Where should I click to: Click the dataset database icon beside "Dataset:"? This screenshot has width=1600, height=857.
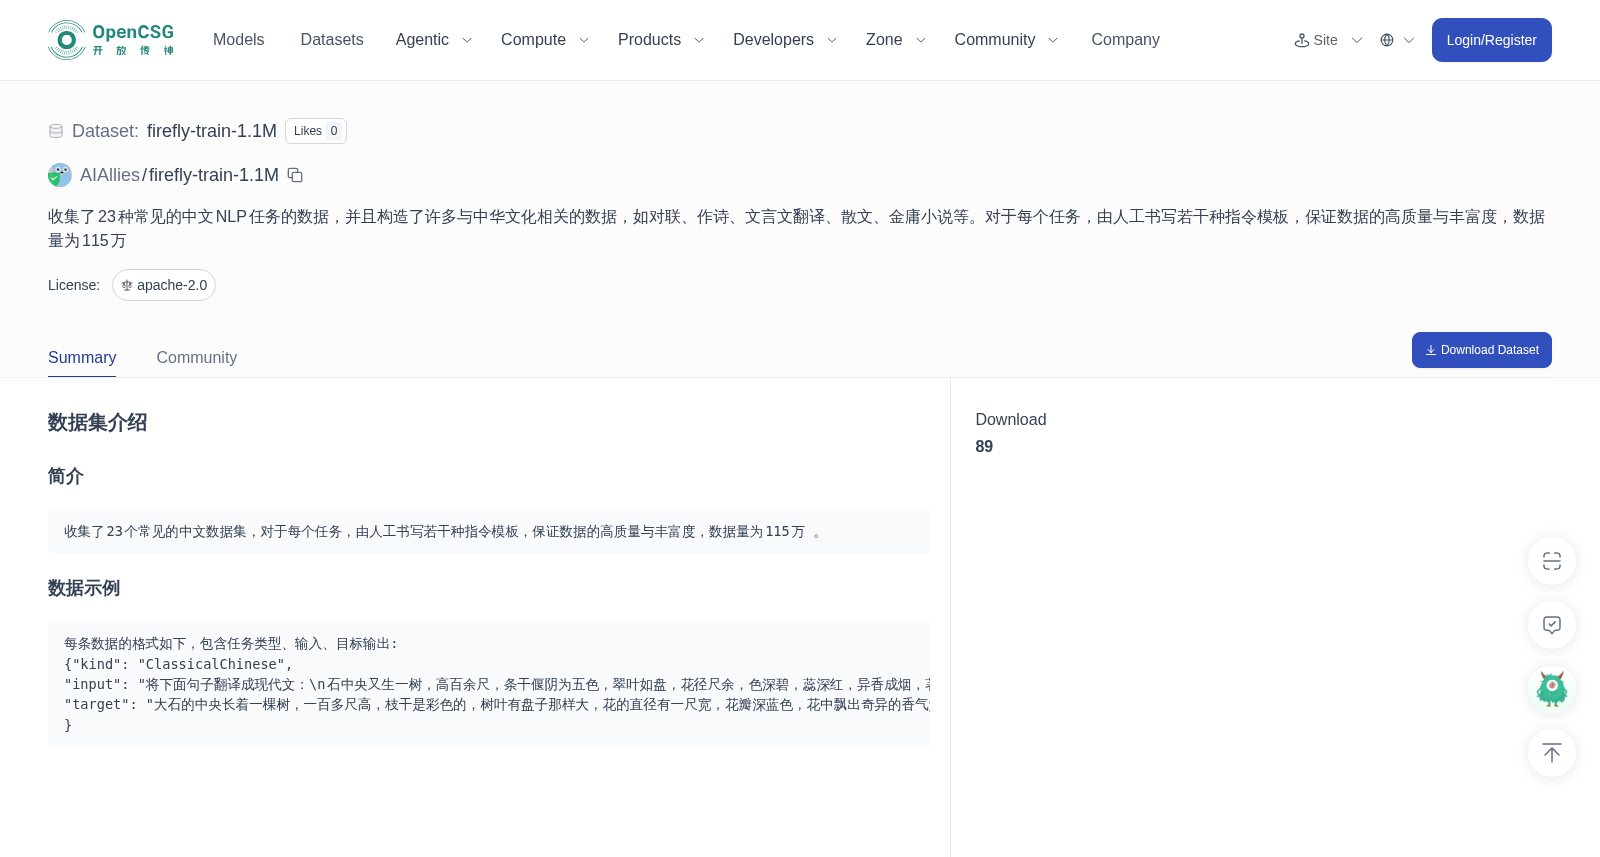coord(56,131)
